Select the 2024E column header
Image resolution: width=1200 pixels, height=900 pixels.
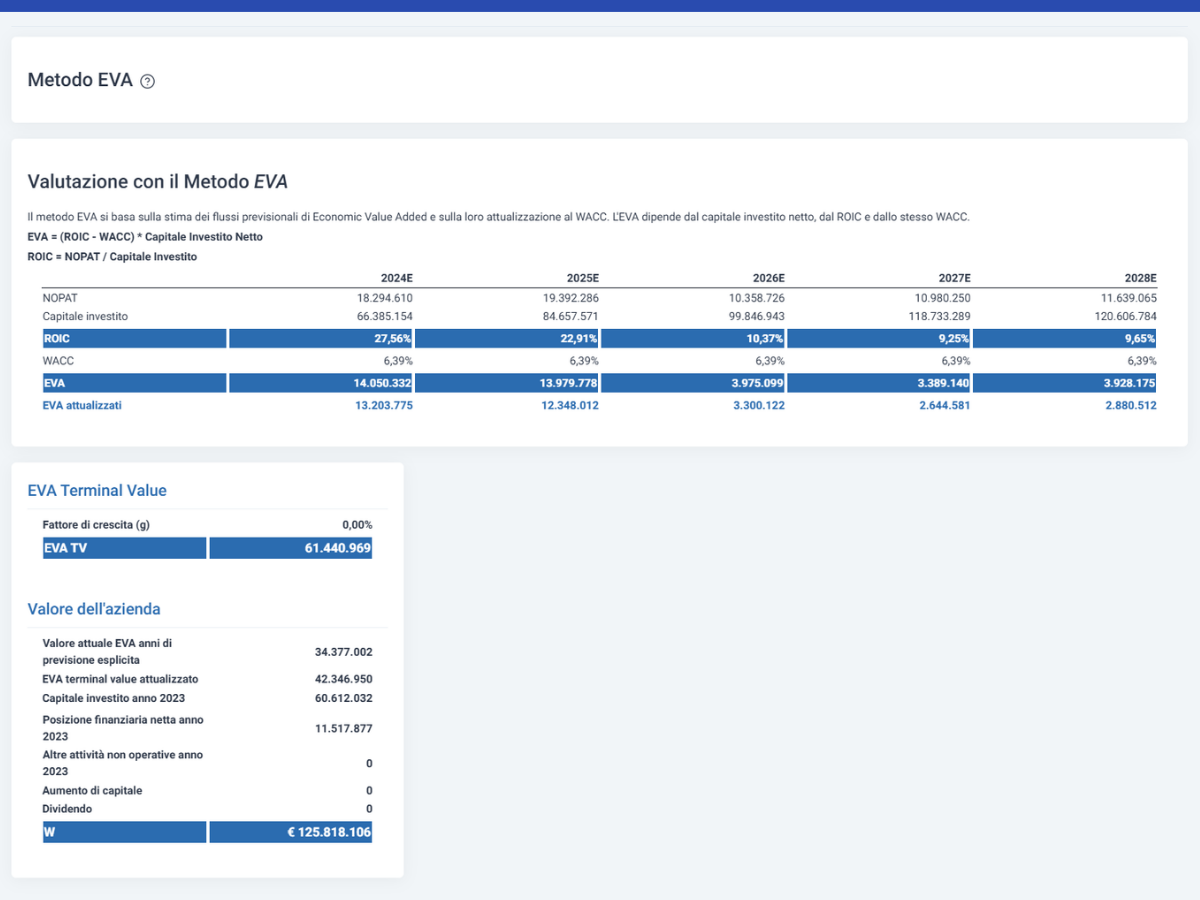(x=396, y=277)
